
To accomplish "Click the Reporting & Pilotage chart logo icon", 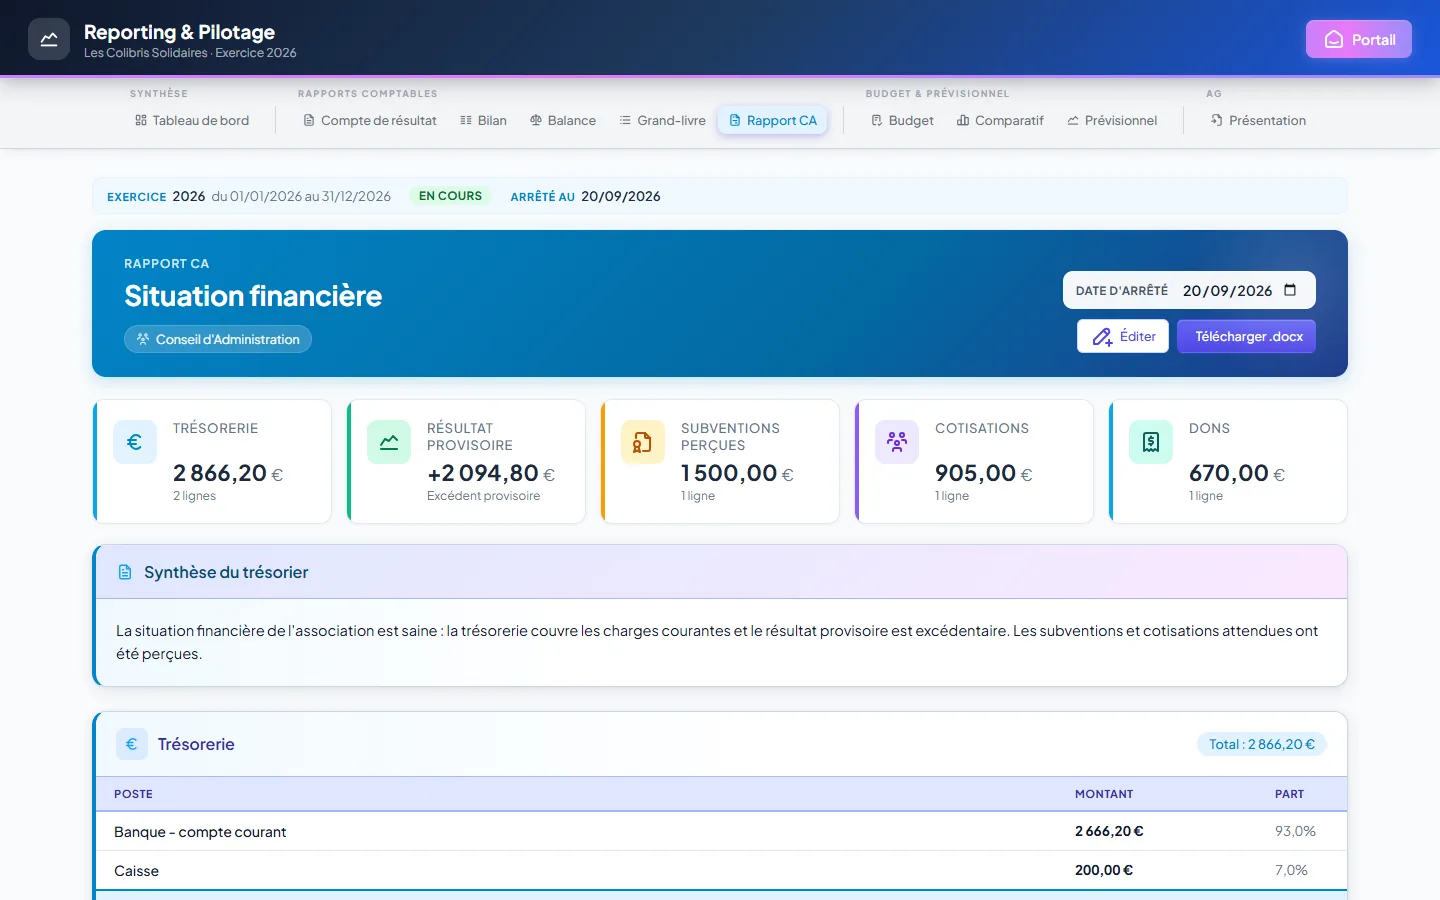I will click(49, 40).
